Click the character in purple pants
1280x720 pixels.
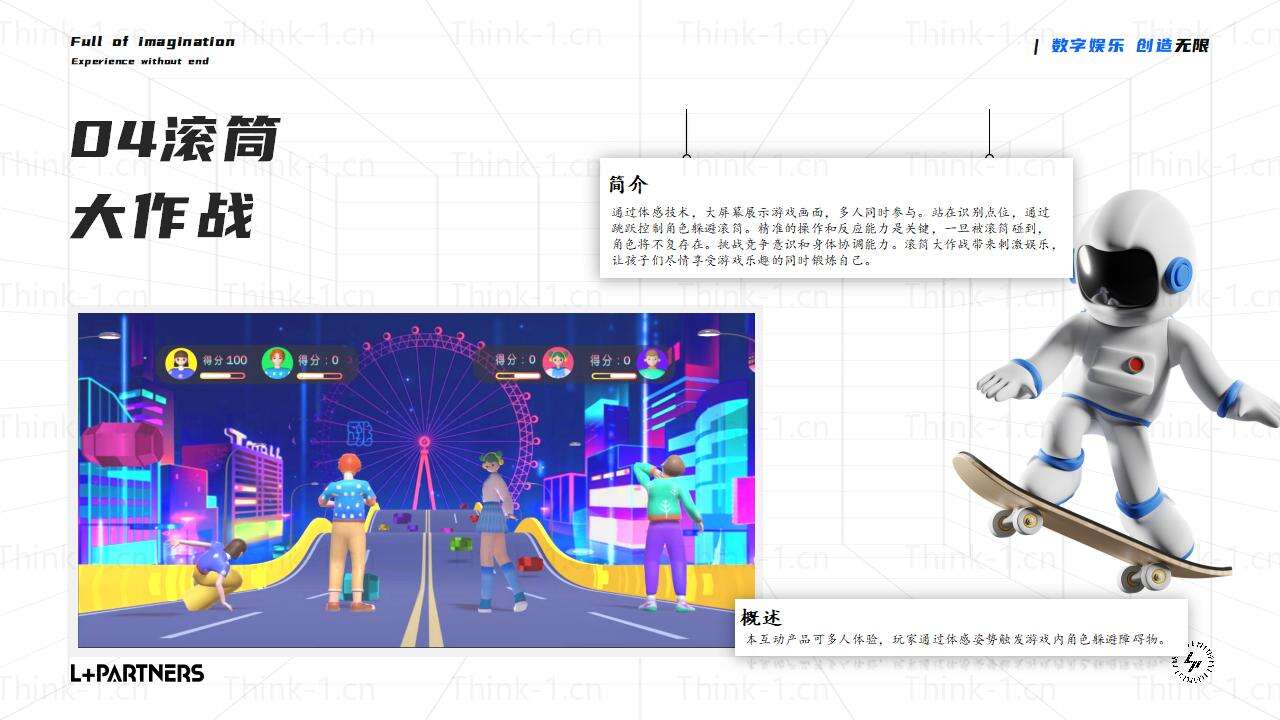[x=670, y=533]
